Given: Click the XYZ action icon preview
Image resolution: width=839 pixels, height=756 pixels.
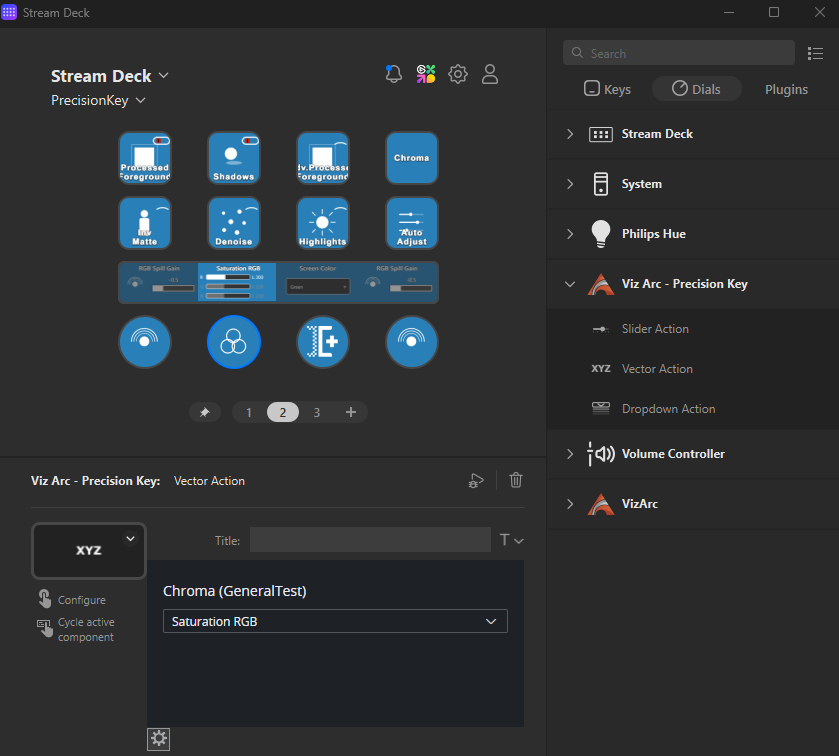Looking at the screenshot, I should [x=89, y=551].
